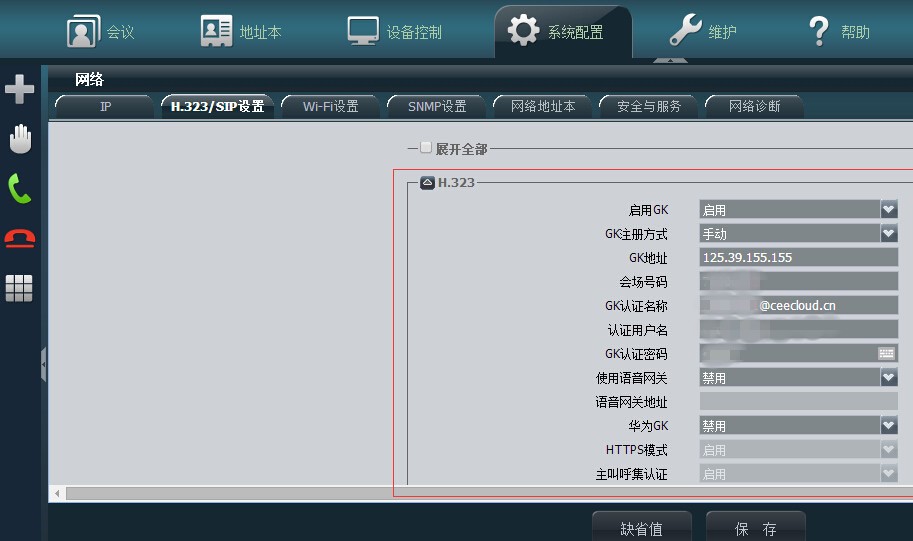Expand the 华为GK dropdown
Viewport: 913px width, 541px height.
[888, 425]
